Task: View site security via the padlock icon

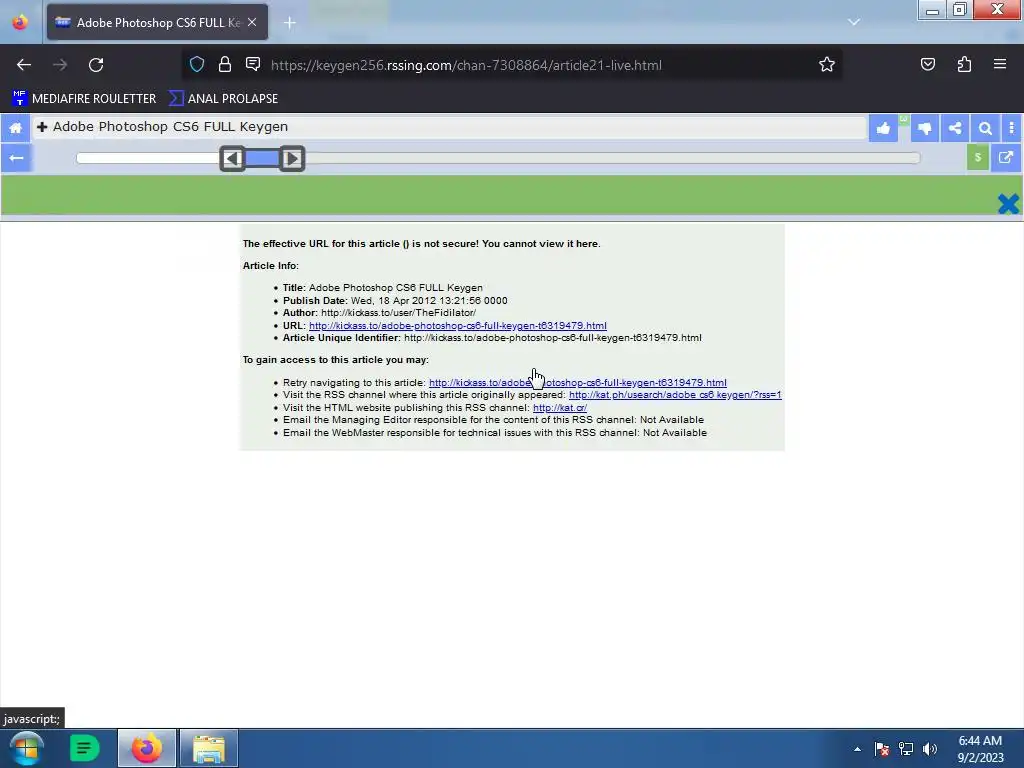Action: 225,64
